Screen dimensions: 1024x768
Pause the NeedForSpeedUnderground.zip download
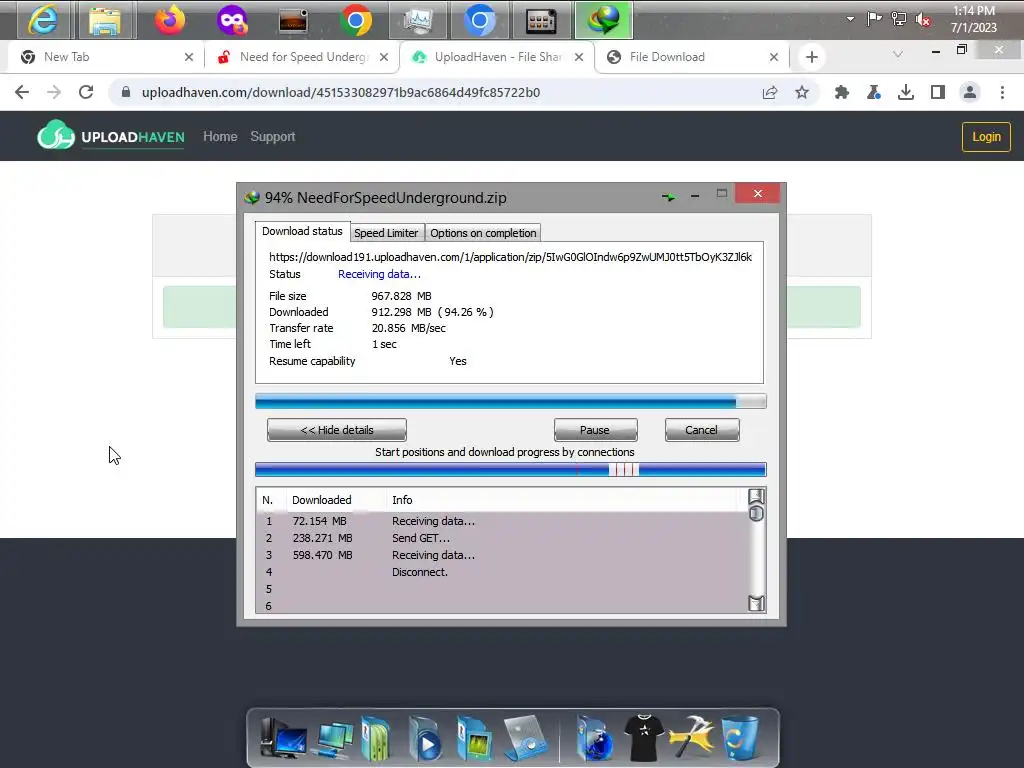(595, 430)
